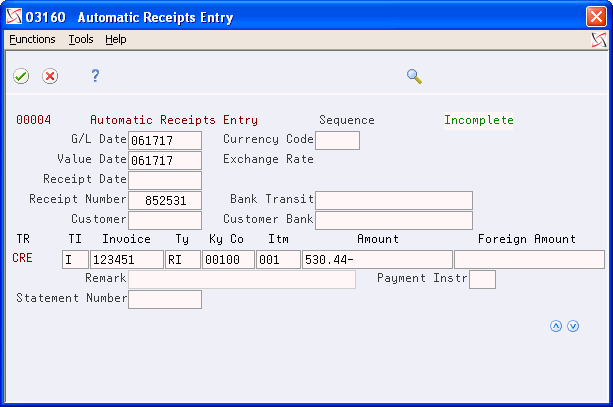Click the 00004 batch number text
This screenshot has height=407, width=613.
(x=34, y=120)
